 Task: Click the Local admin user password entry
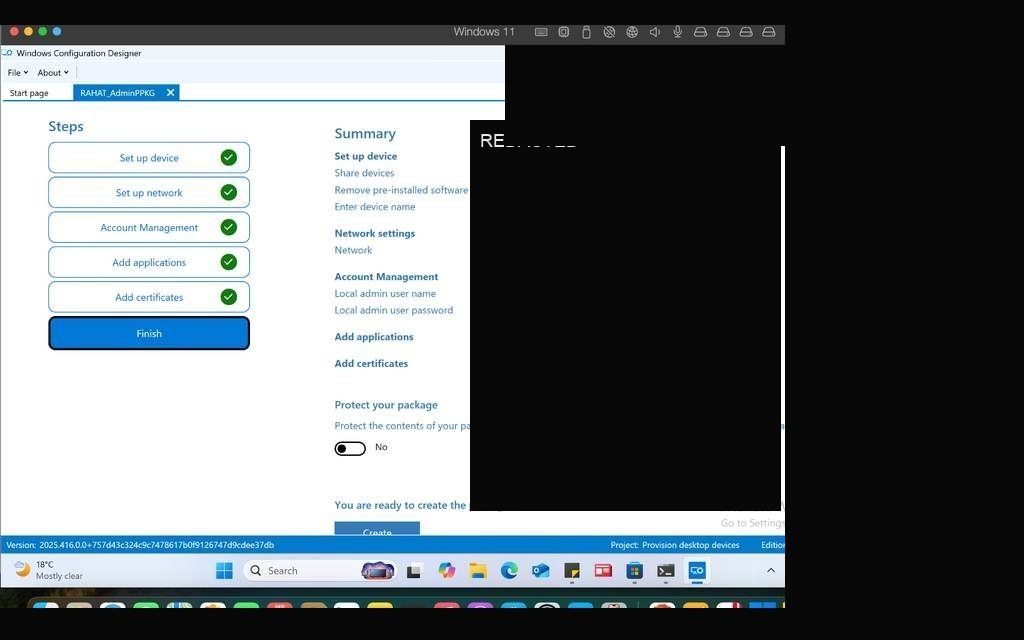pyautogui.click(x=394, y=310)
